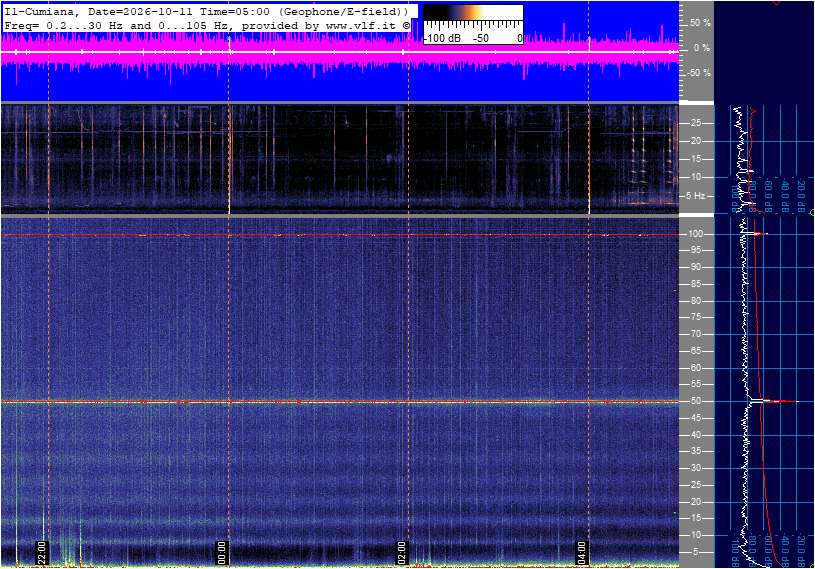Click the 50 Hz spike in the spectrum graph
The image size is (815, 569).
[774, 401]
